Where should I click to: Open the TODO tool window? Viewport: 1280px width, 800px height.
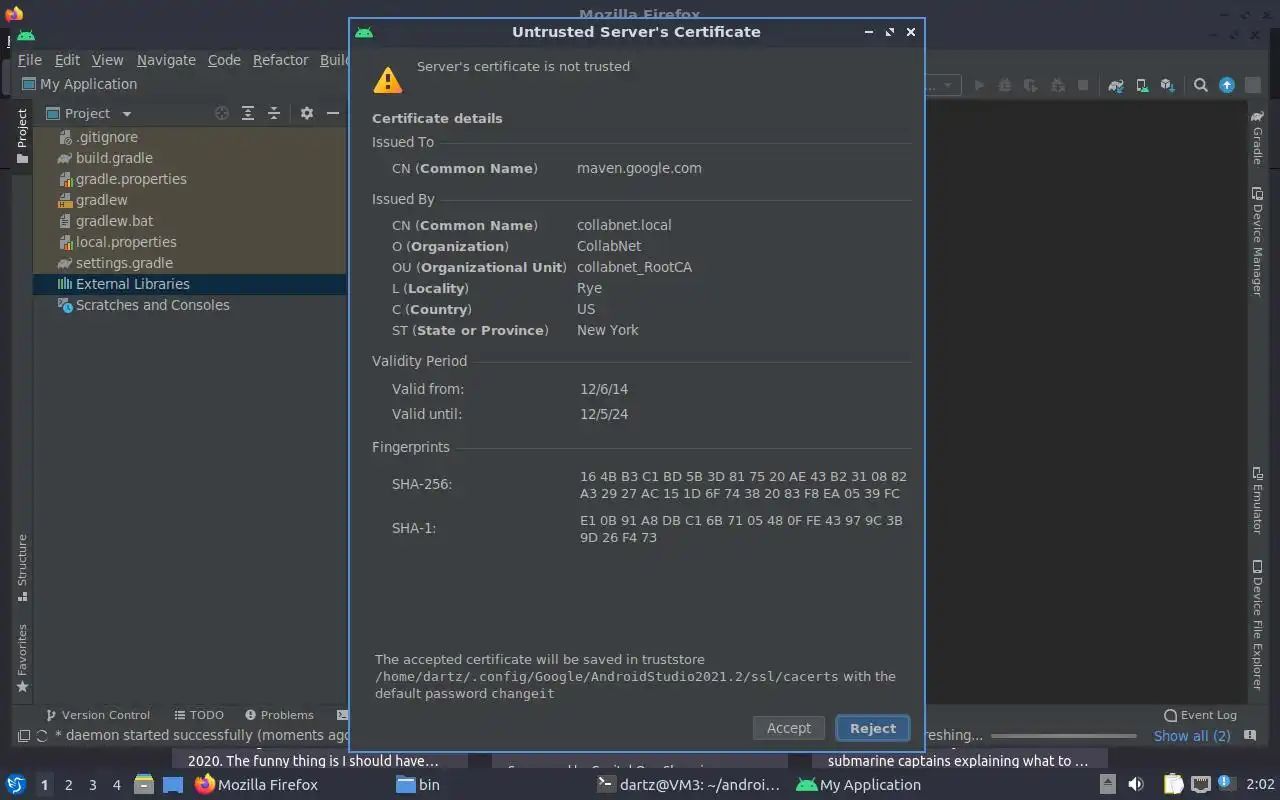click(x=199, y=715)
